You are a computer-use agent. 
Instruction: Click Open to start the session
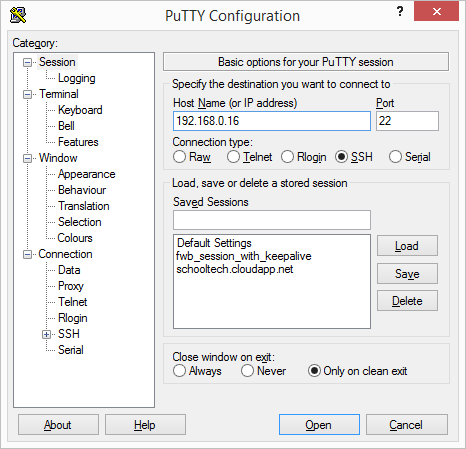(x=319, y=425)
